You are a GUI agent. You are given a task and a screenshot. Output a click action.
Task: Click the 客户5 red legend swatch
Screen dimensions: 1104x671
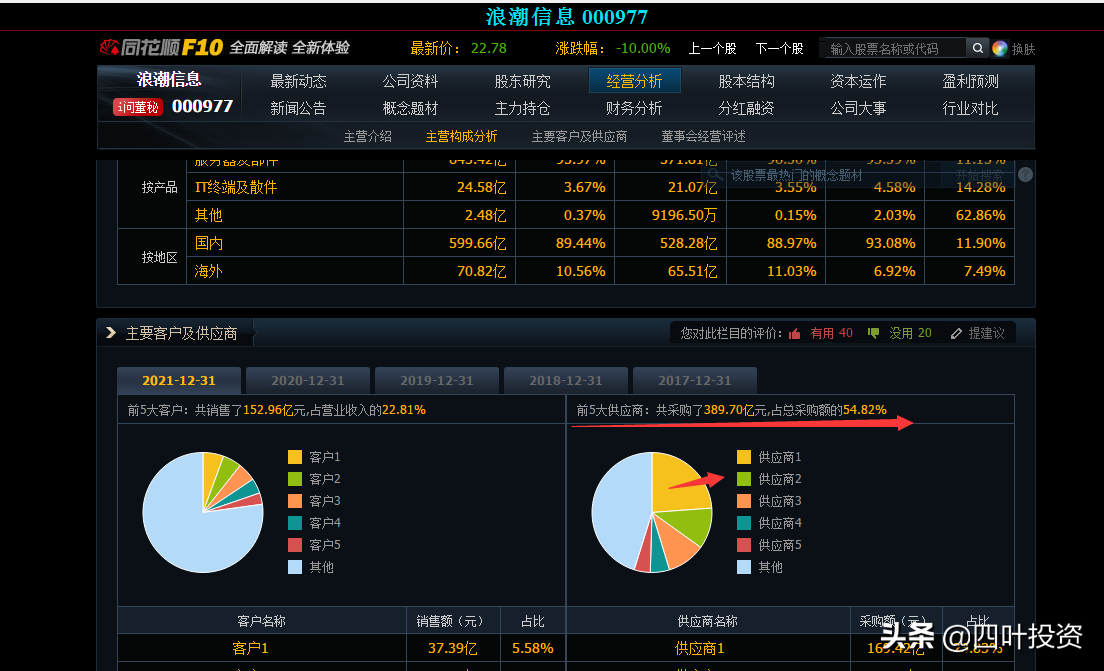[x=295, y=544]
